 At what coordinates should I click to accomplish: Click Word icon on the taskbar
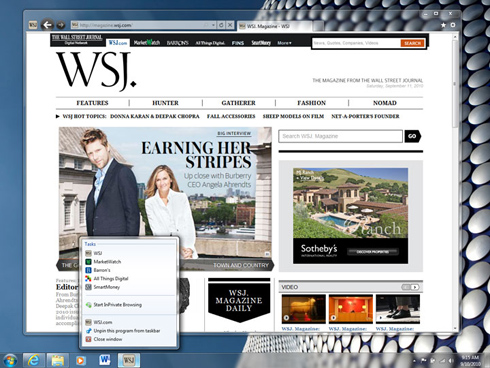[x=105, y=360]
